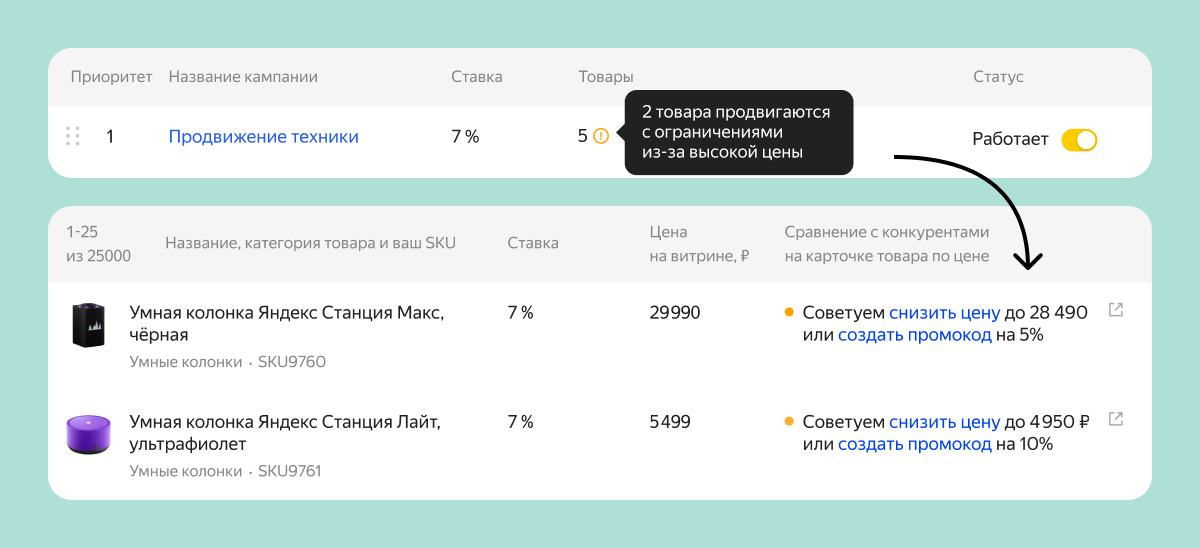Select the Умная колонка Яндекс Станция Лайт title
This screenshot has width=1200, height=548.
pos(285,433)
